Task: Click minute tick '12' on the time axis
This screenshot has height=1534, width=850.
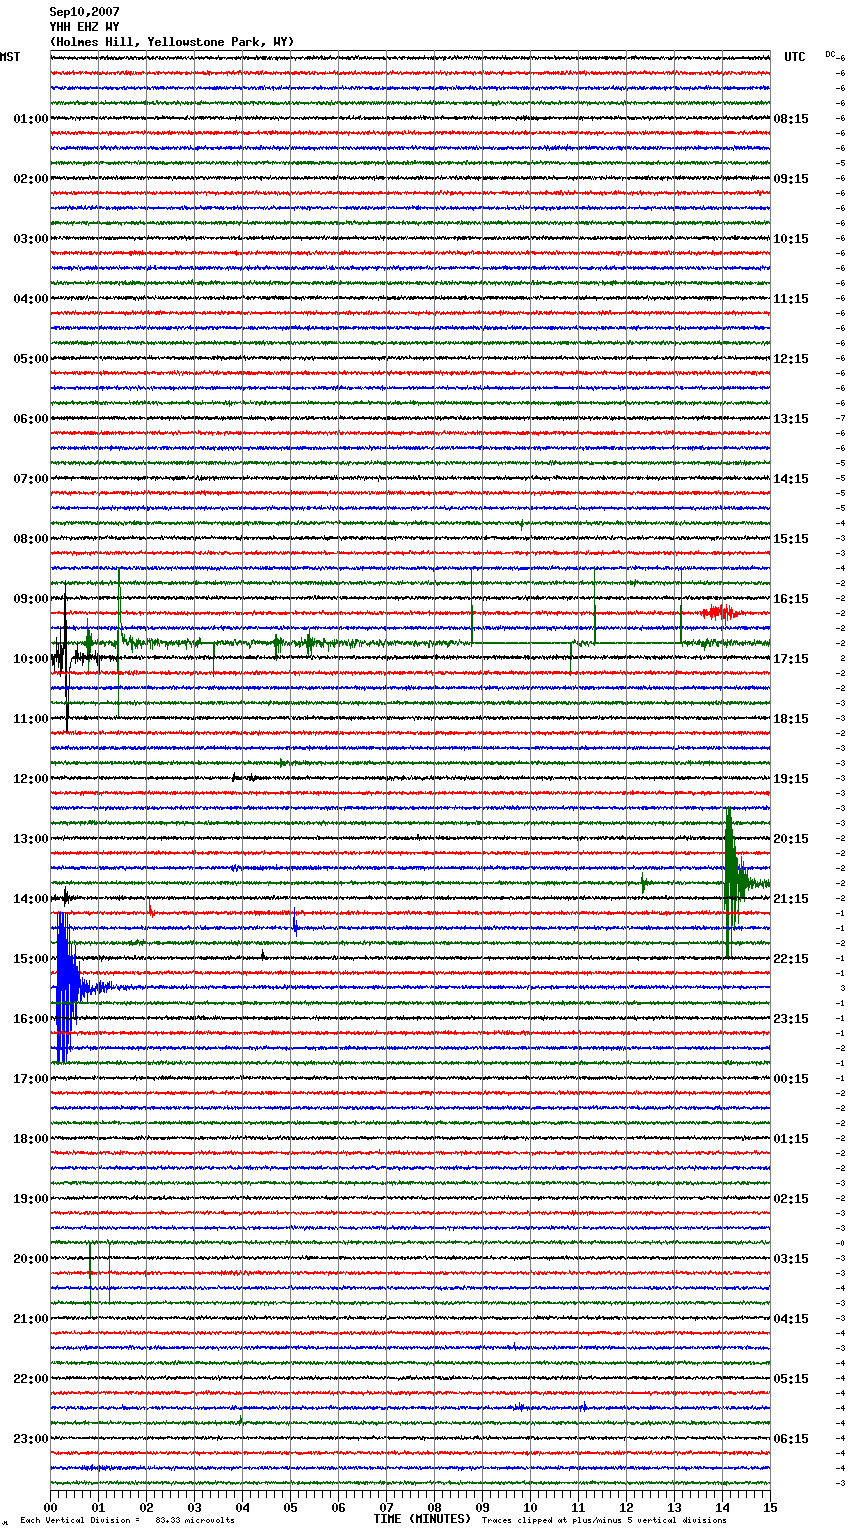Action: tap(627, 1507)
